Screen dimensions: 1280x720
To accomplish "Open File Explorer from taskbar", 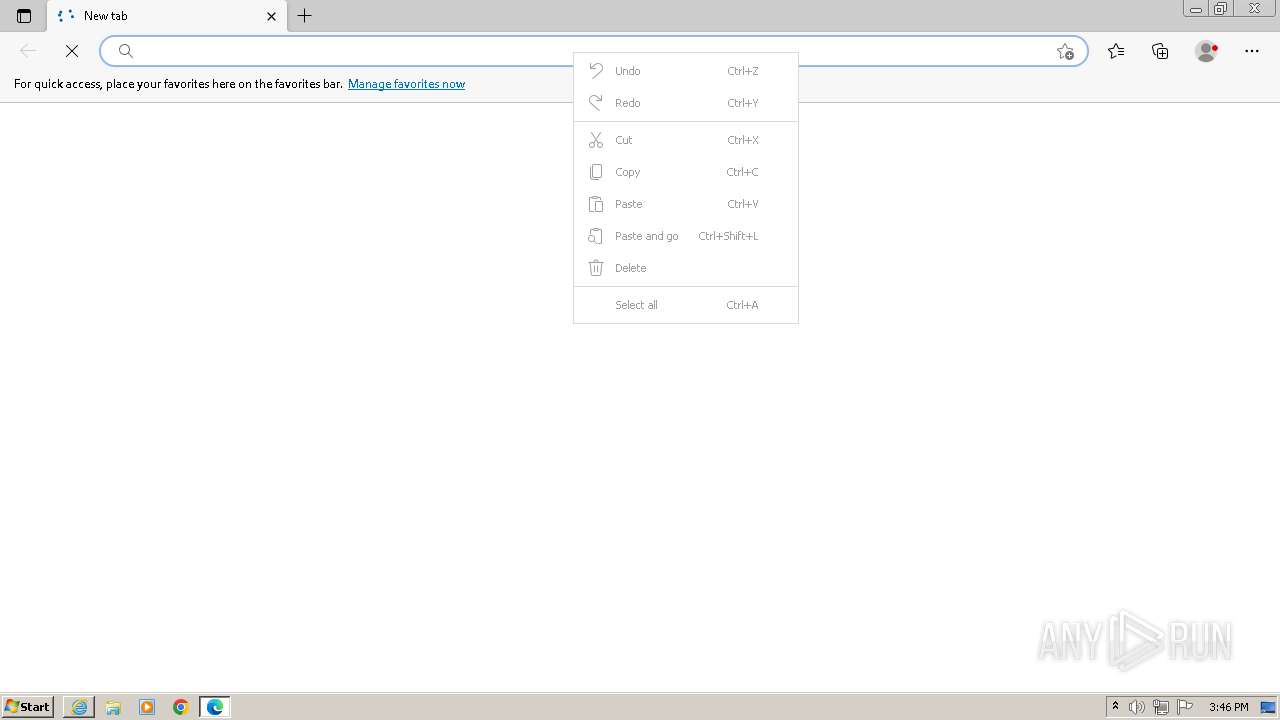I will click(x=113, y=707).
